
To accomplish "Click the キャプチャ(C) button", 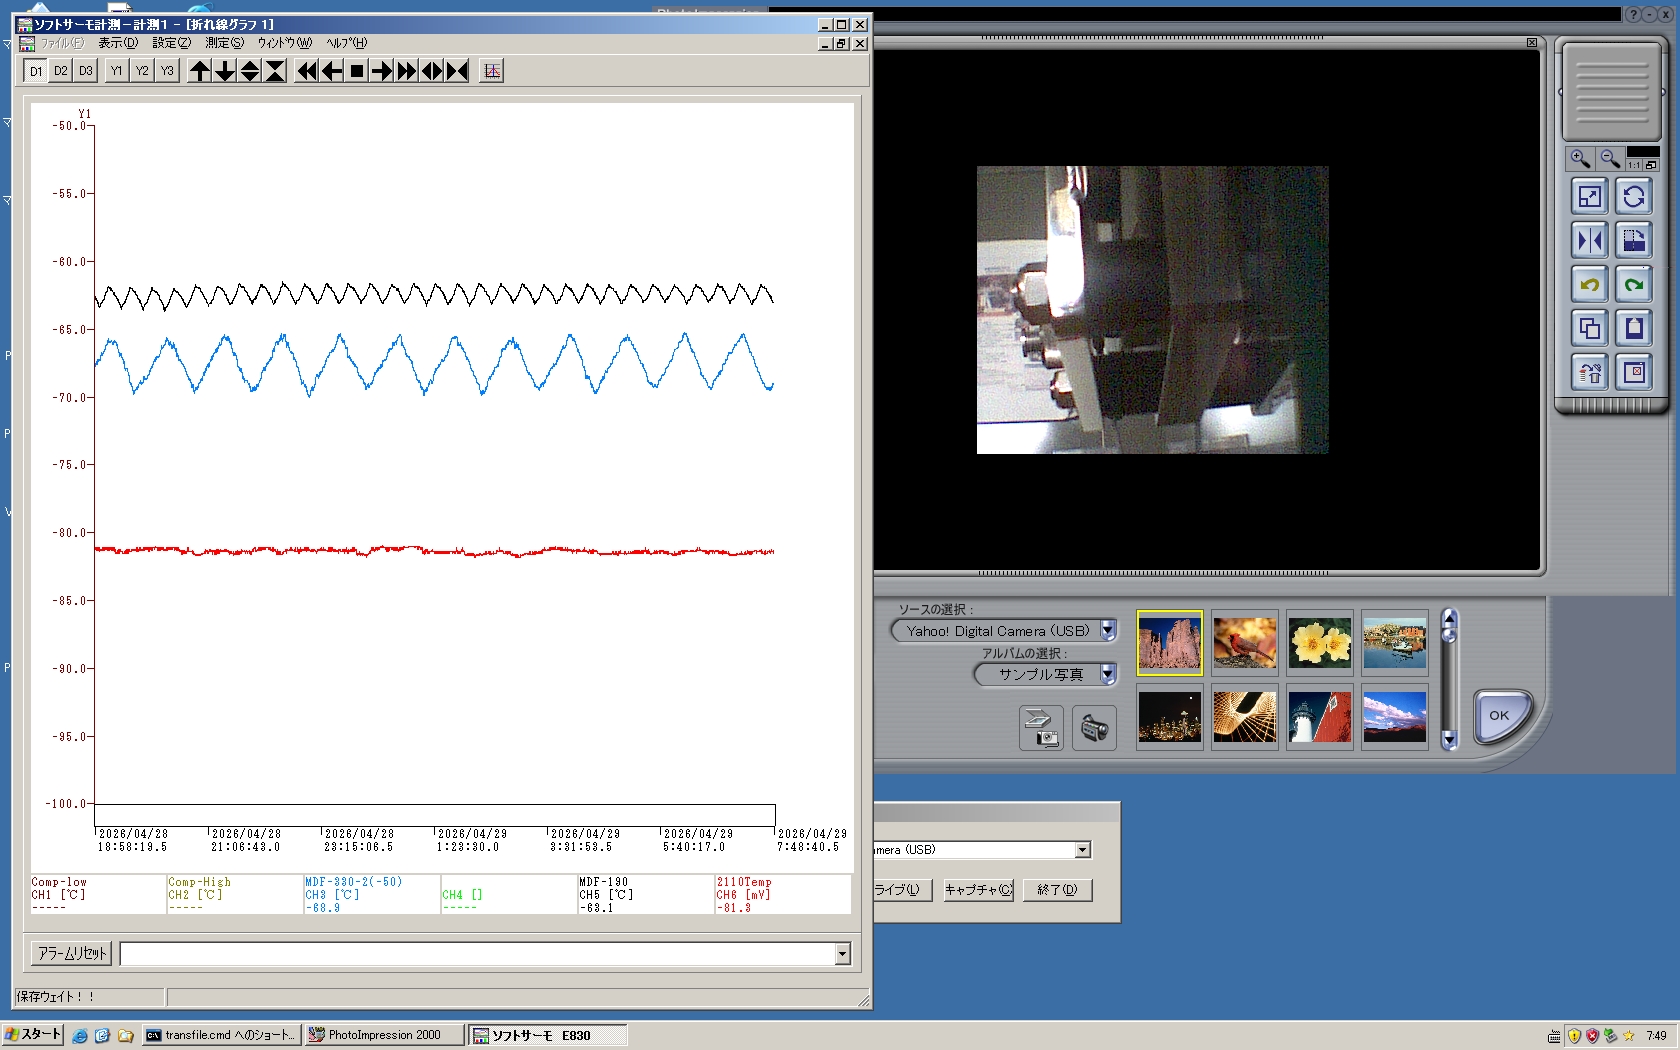I will [978, 890].
